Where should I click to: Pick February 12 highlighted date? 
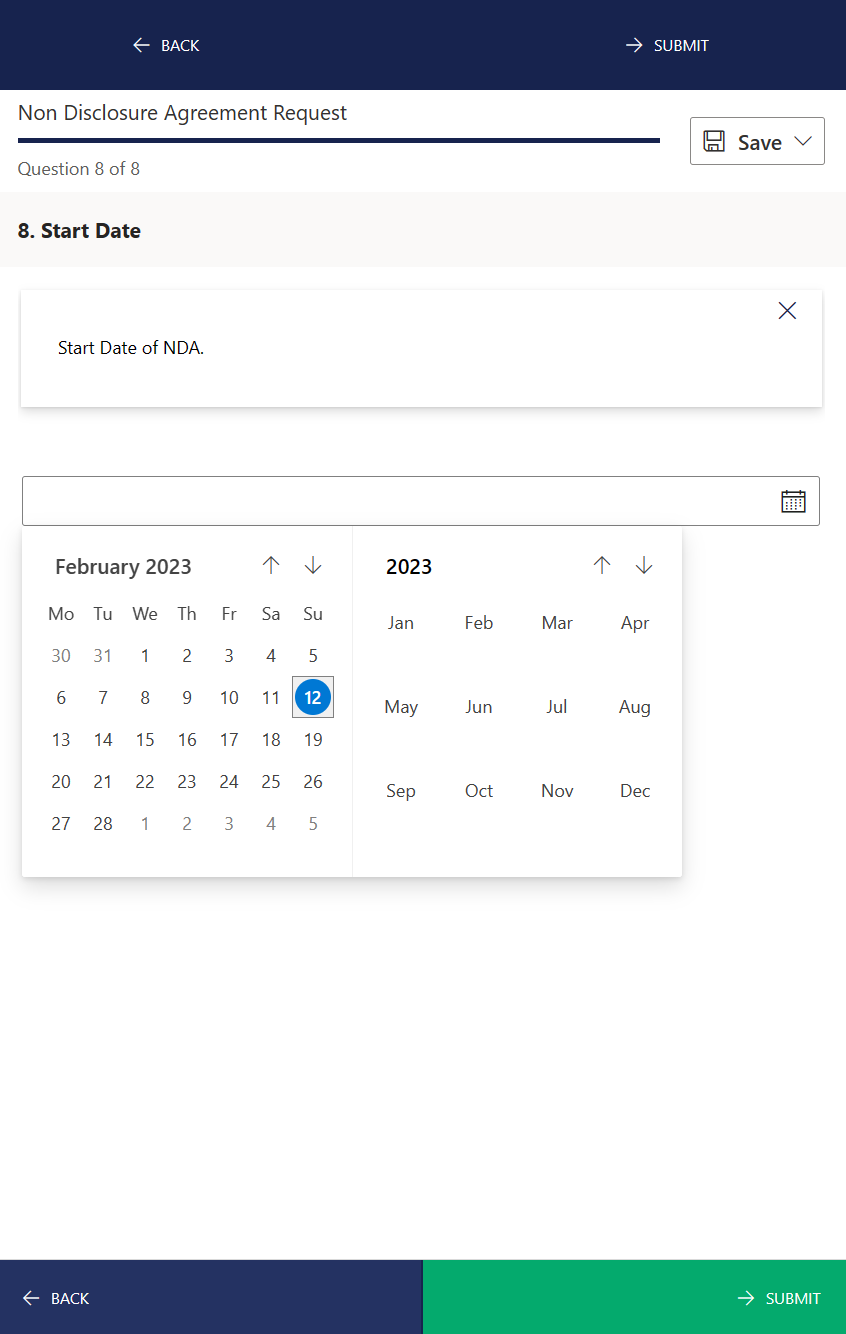tap(313, 697)
